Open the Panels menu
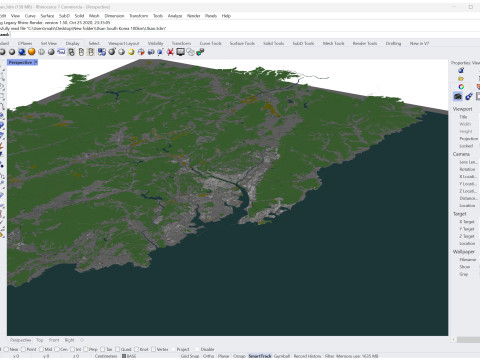 [211, 16]
